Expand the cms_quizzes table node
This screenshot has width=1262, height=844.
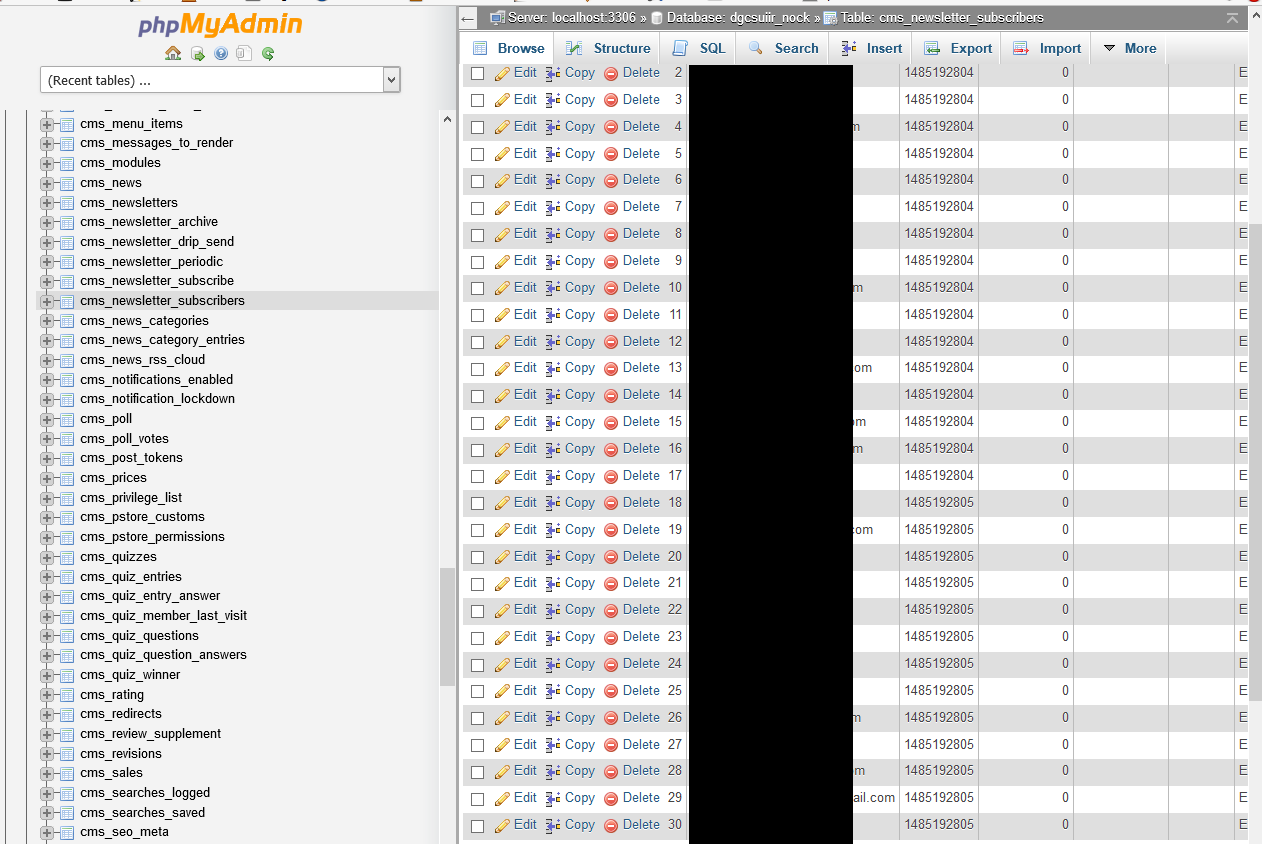click(x=46, y=557)
